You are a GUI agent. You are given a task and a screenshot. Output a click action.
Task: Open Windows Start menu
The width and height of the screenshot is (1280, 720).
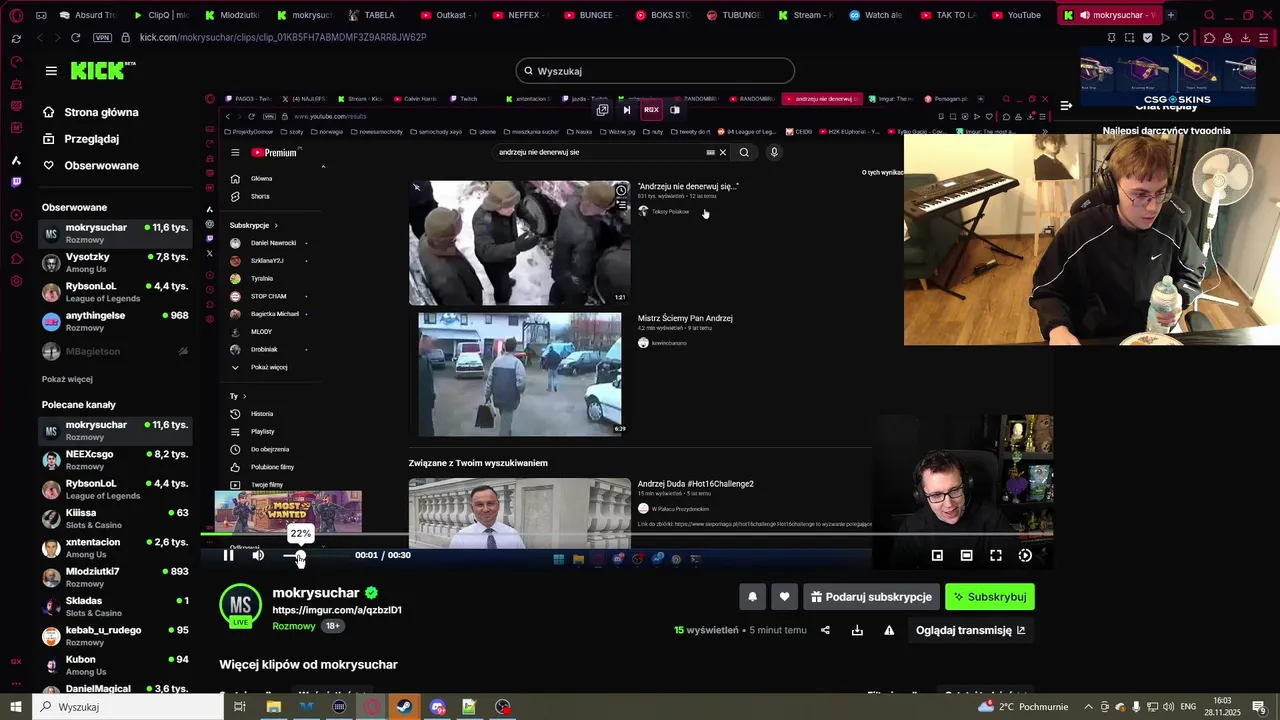pos(16,707)
